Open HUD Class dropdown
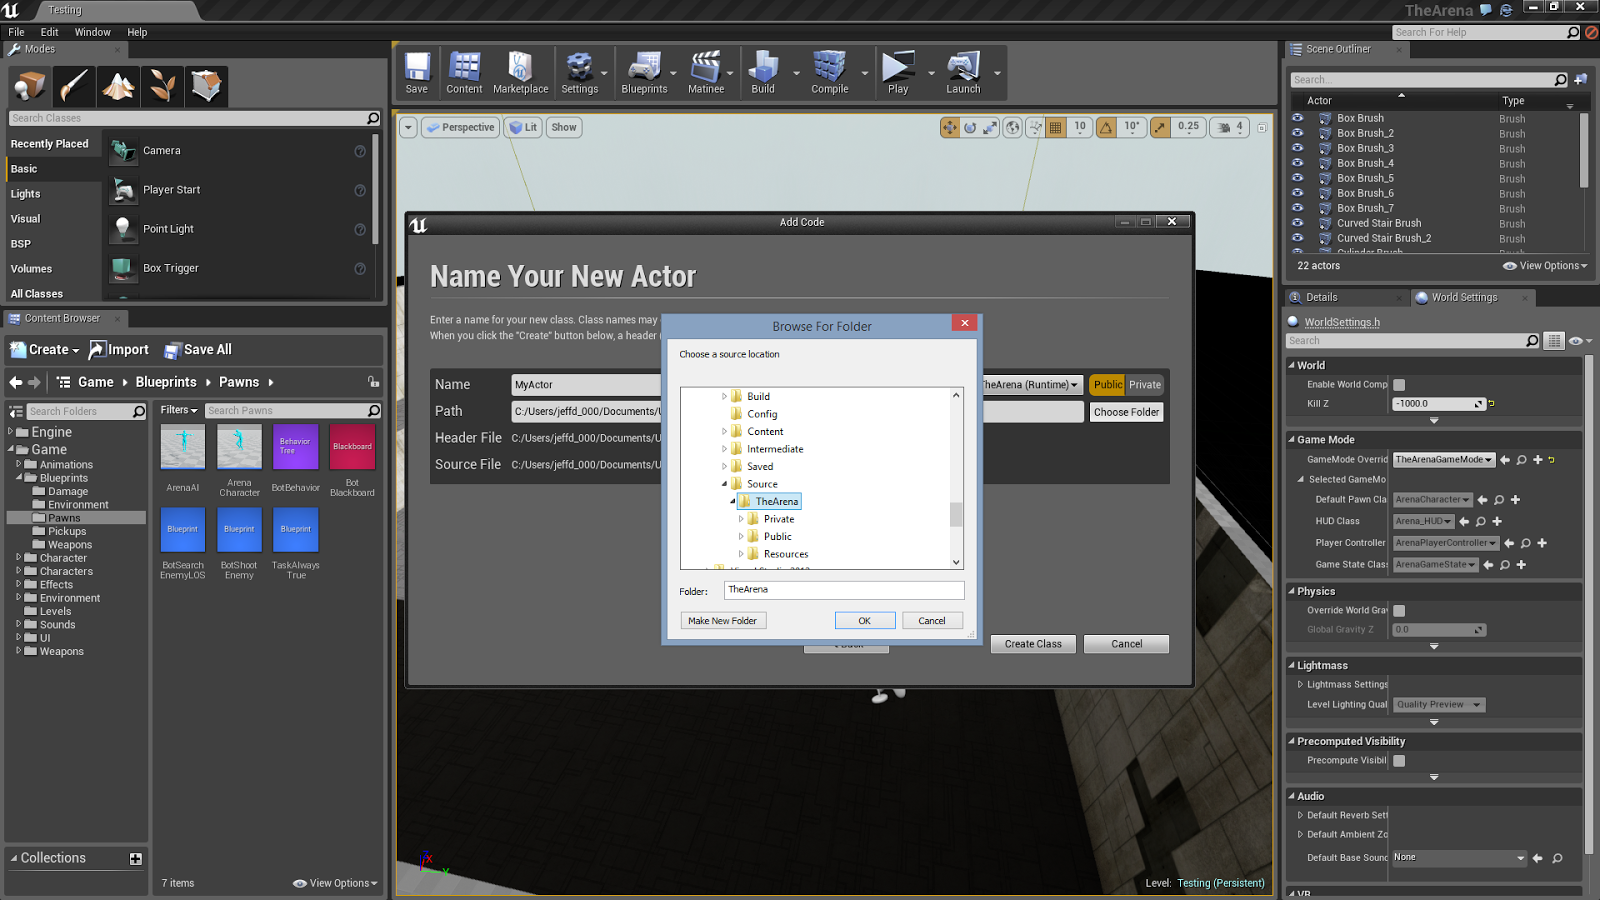Screen dimensions: 1600x900 (1424, 522)
